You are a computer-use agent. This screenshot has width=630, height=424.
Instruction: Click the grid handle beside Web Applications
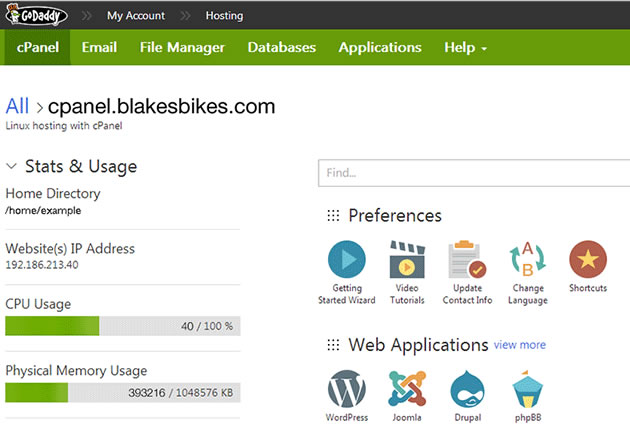(x=333, y=345)
